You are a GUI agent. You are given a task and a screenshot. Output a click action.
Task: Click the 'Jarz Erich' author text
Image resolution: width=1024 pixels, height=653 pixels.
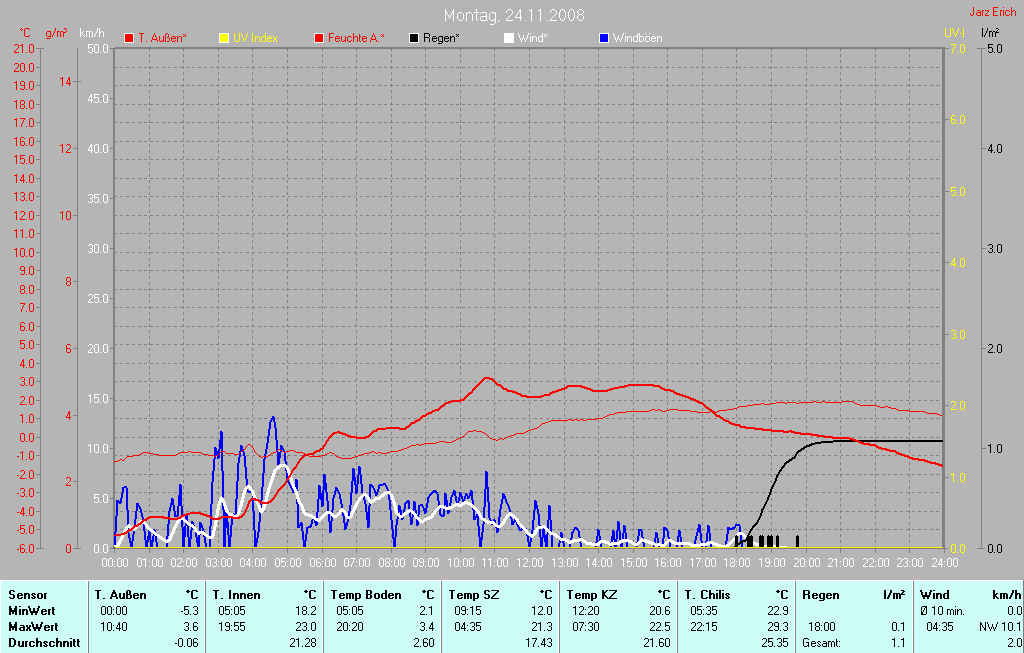(x=993, y=12)
